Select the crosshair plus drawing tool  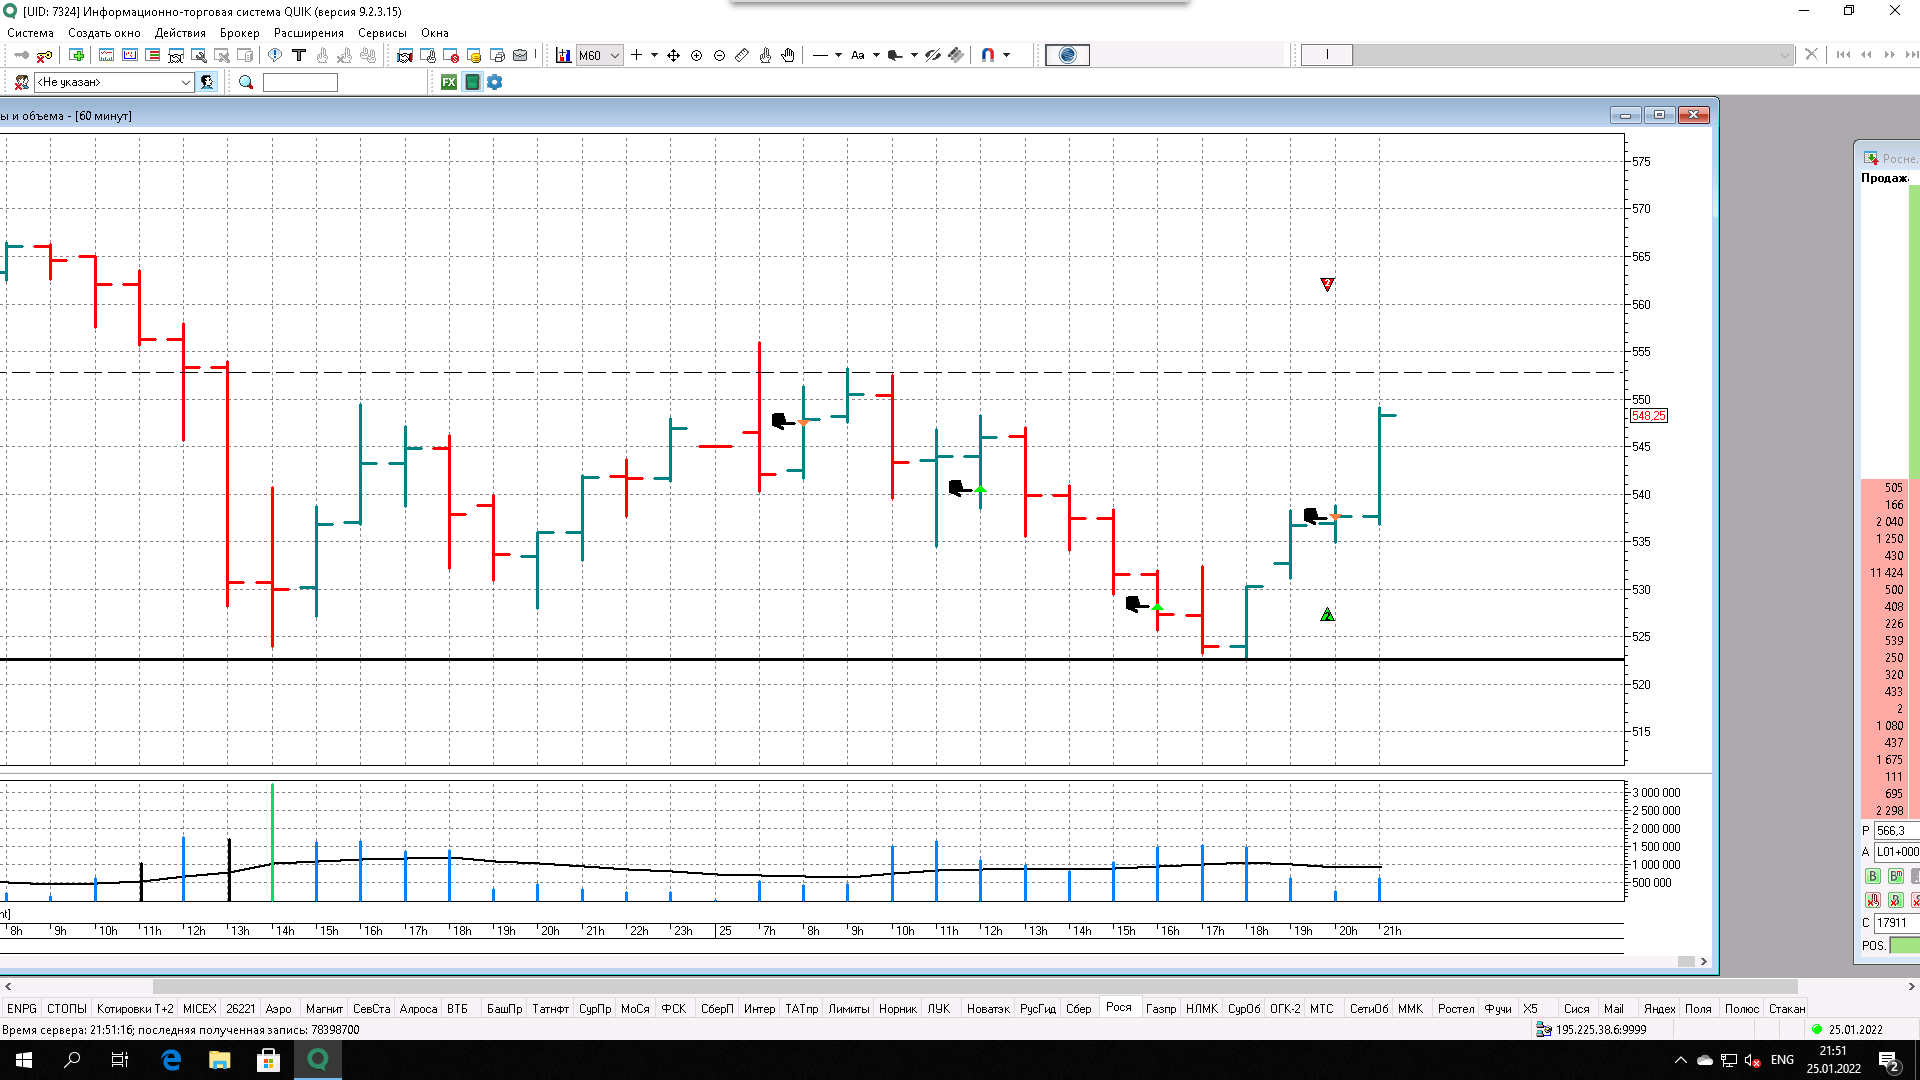(x=636, y=56)
